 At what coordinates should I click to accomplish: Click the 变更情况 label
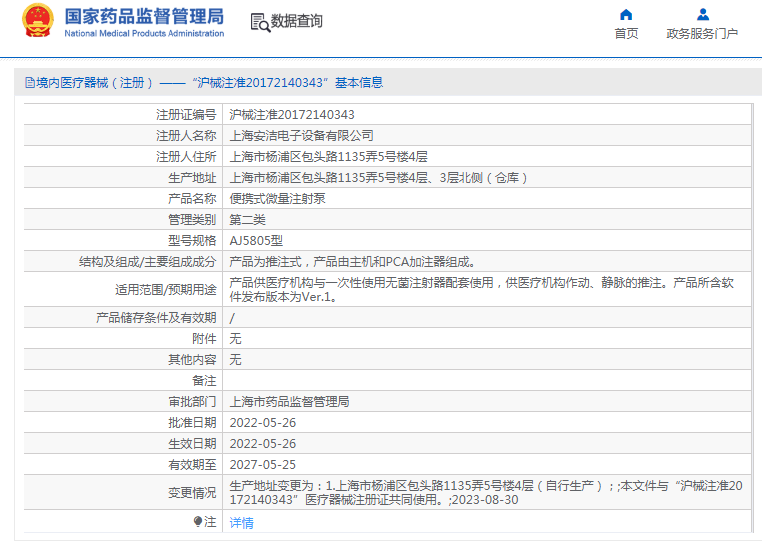coord(192,493)
